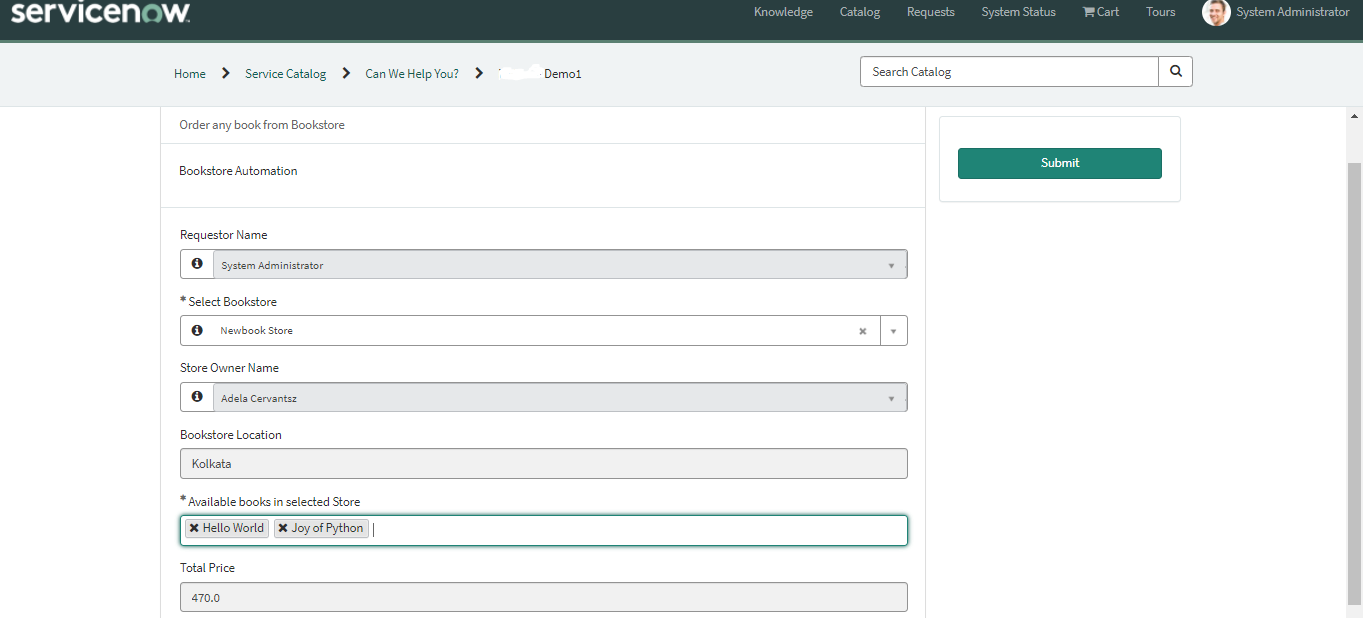Click the Store Owner Name info icon
The height and width of the screenshot is (618, 1363).
tap(196, 396)
